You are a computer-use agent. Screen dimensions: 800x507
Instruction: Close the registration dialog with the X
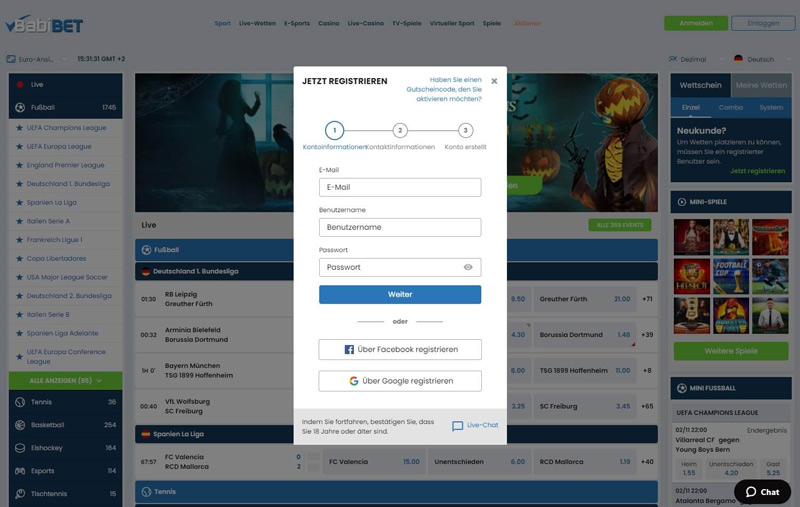[494, 81]
